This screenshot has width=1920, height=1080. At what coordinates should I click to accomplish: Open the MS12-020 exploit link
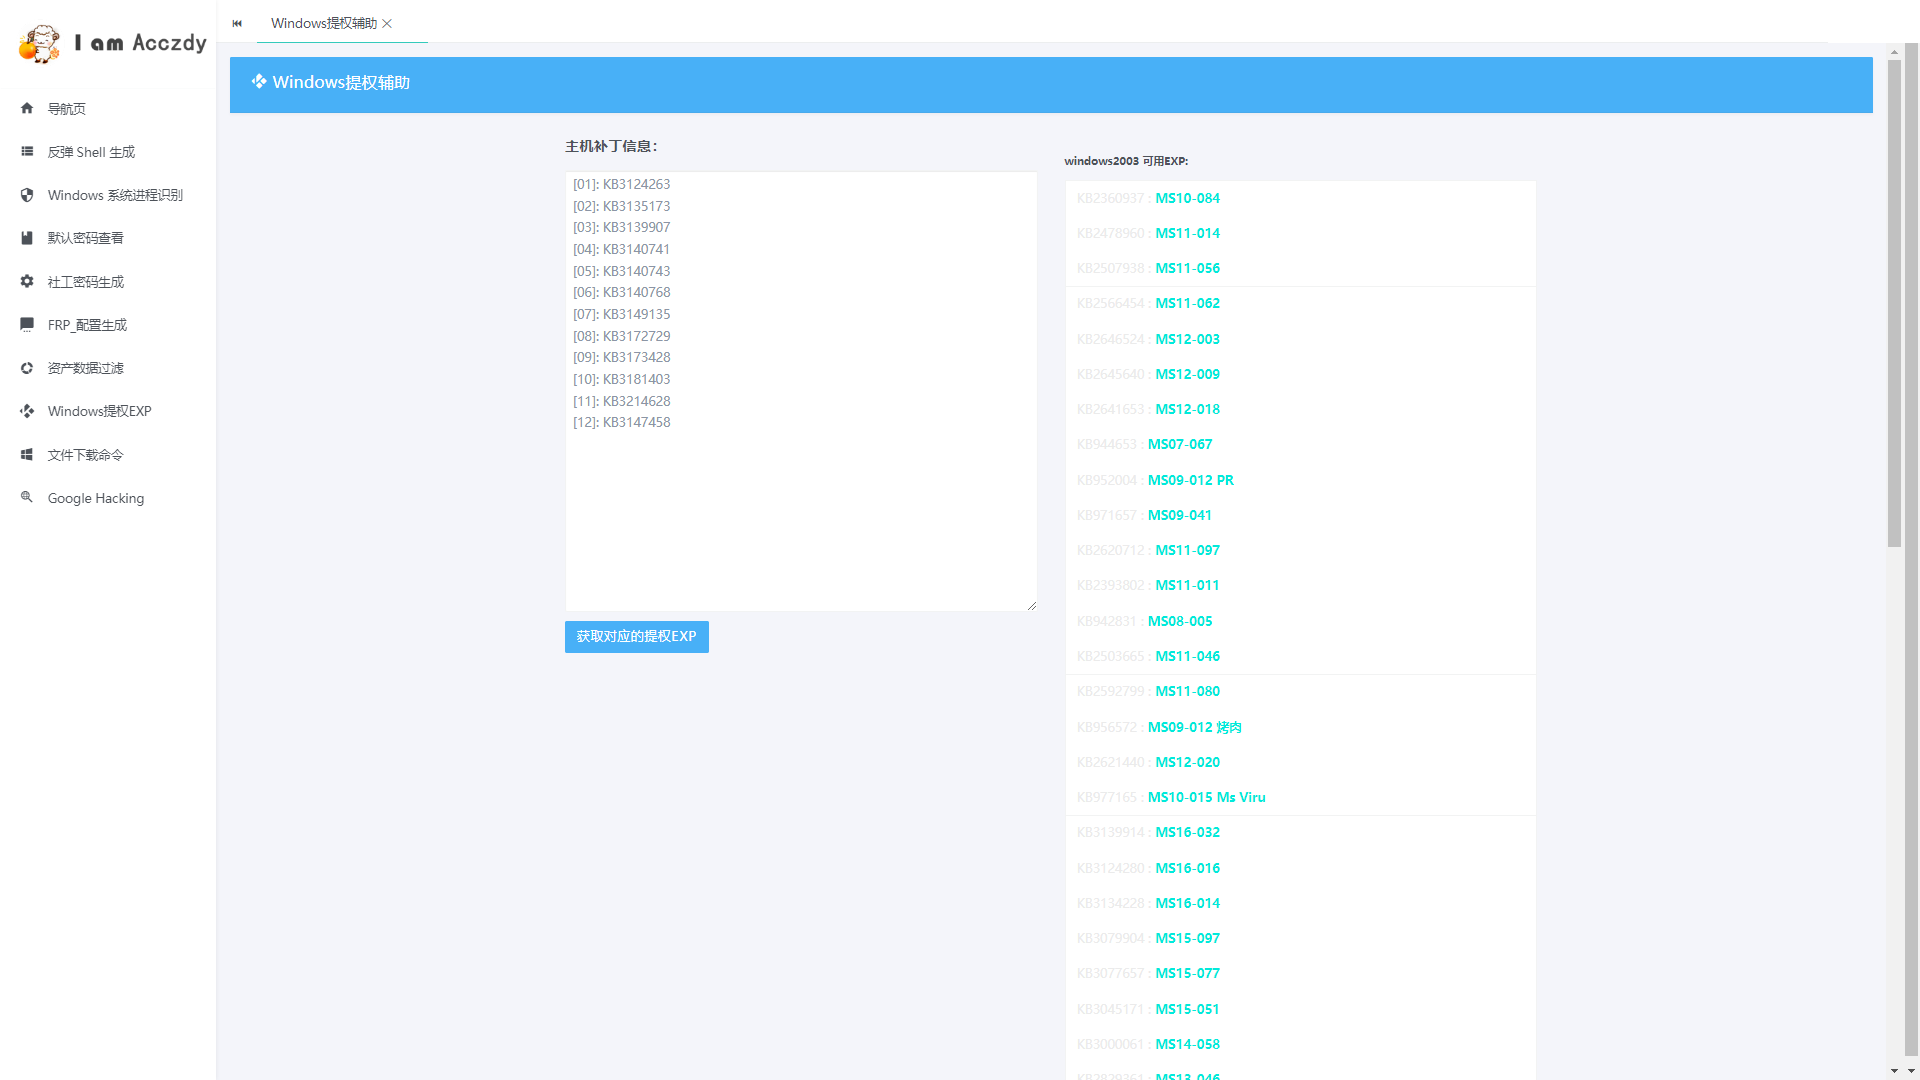(x=1187, y=762)
